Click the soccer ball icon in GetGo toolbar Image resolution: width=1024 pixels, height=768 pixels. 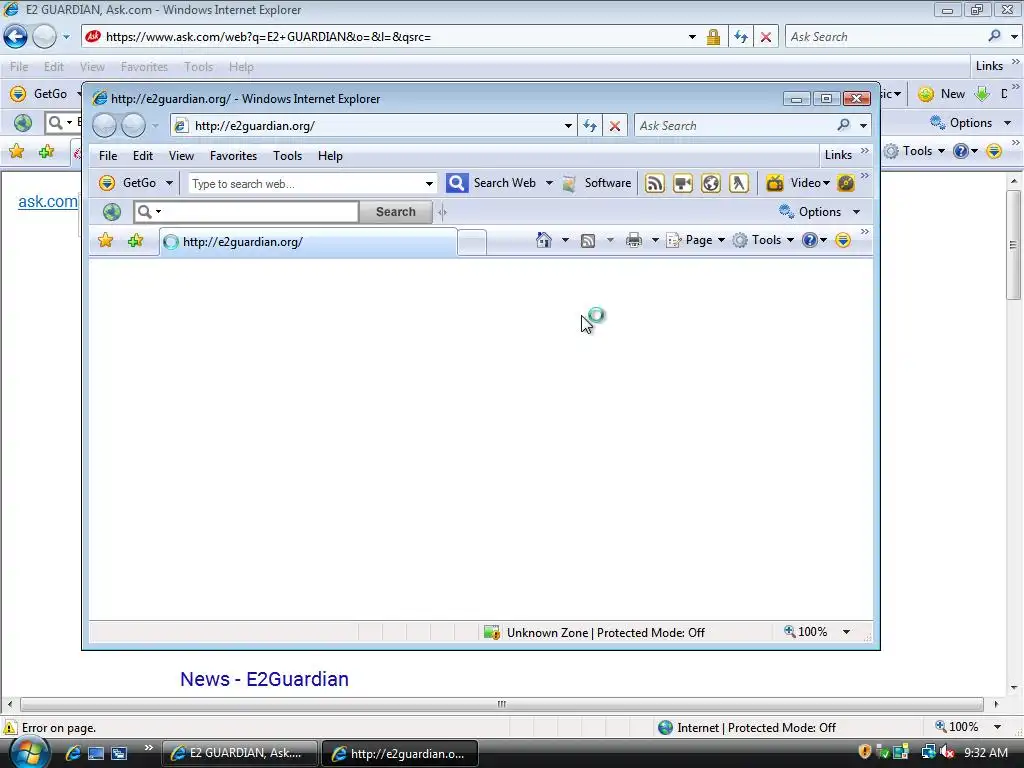pyautogui.click(x=711, y=184)
